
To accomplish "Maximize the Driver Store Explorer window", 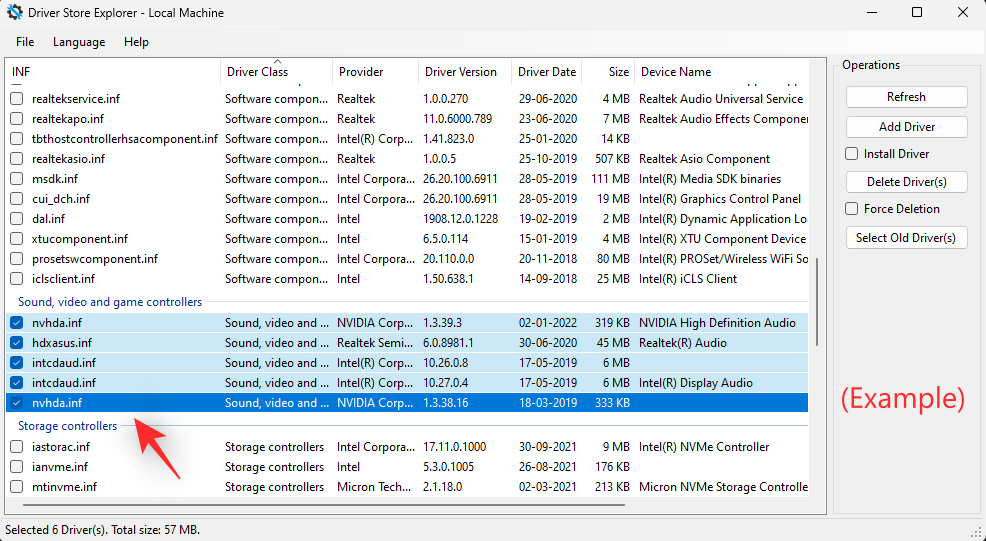I will pyautogui.click(x=917, y=13).
